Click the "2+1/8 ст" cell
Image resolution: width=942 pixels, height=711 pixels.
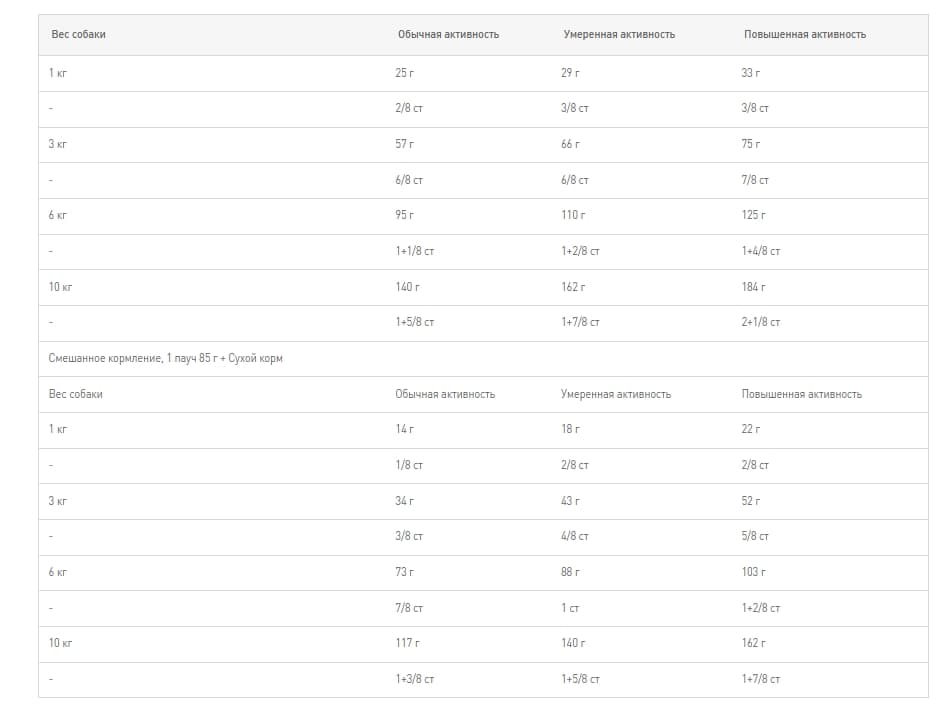(x=761, y=322)
